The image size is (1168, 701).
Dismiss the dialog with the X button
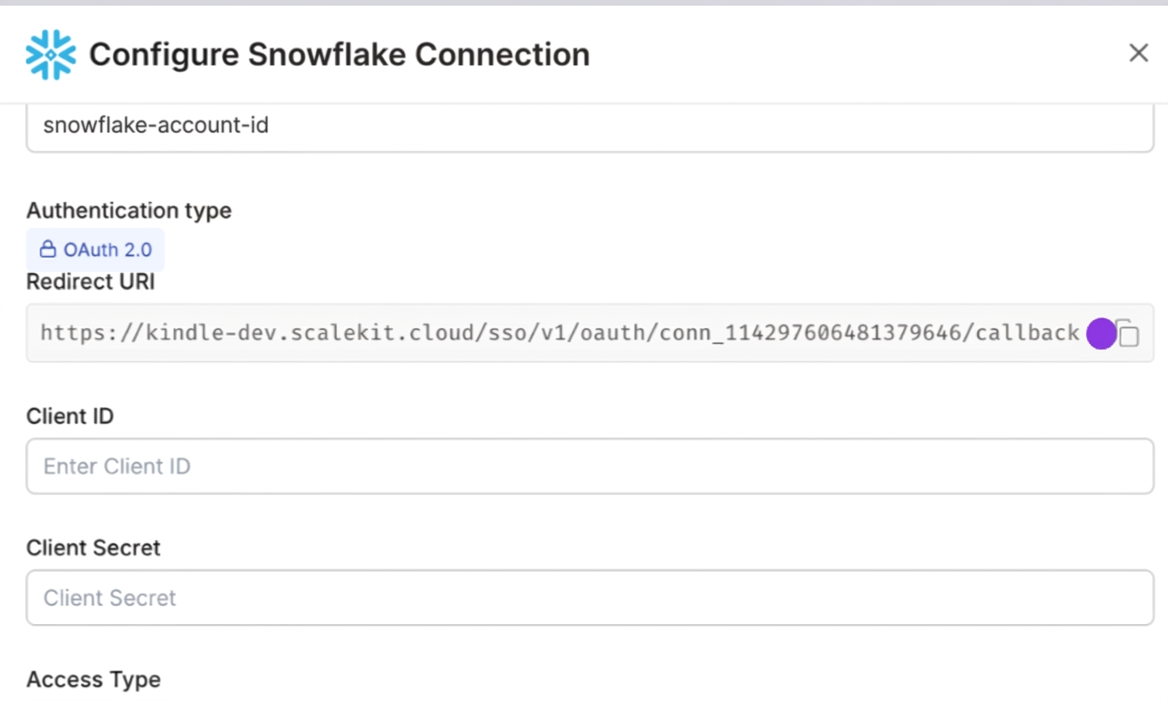pyautogui.click(x=1138, y=53)
